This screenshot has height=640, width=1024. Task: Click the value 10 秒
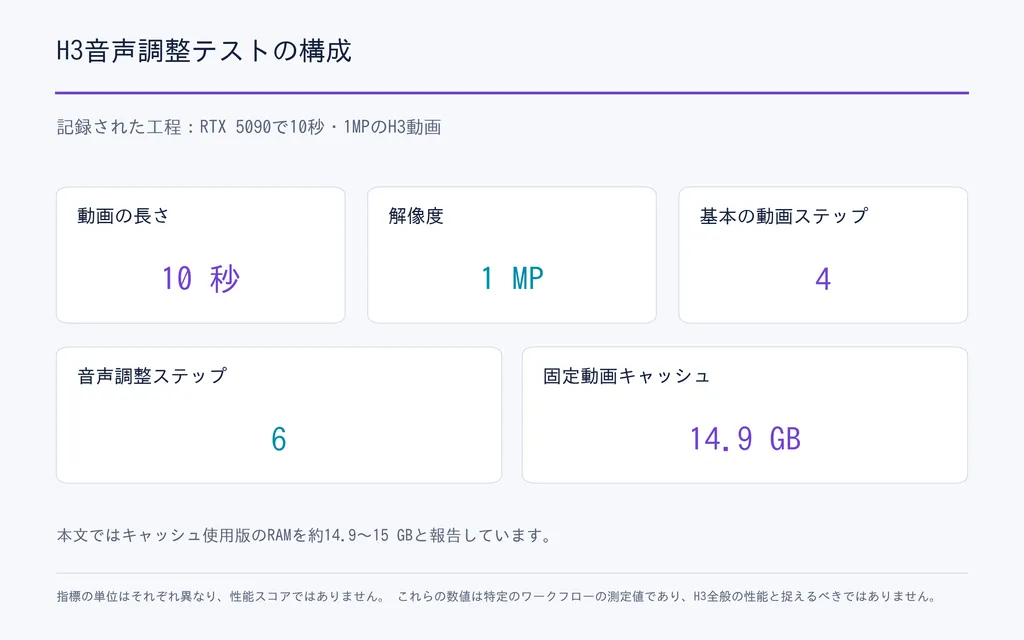(x=200, y=279)
